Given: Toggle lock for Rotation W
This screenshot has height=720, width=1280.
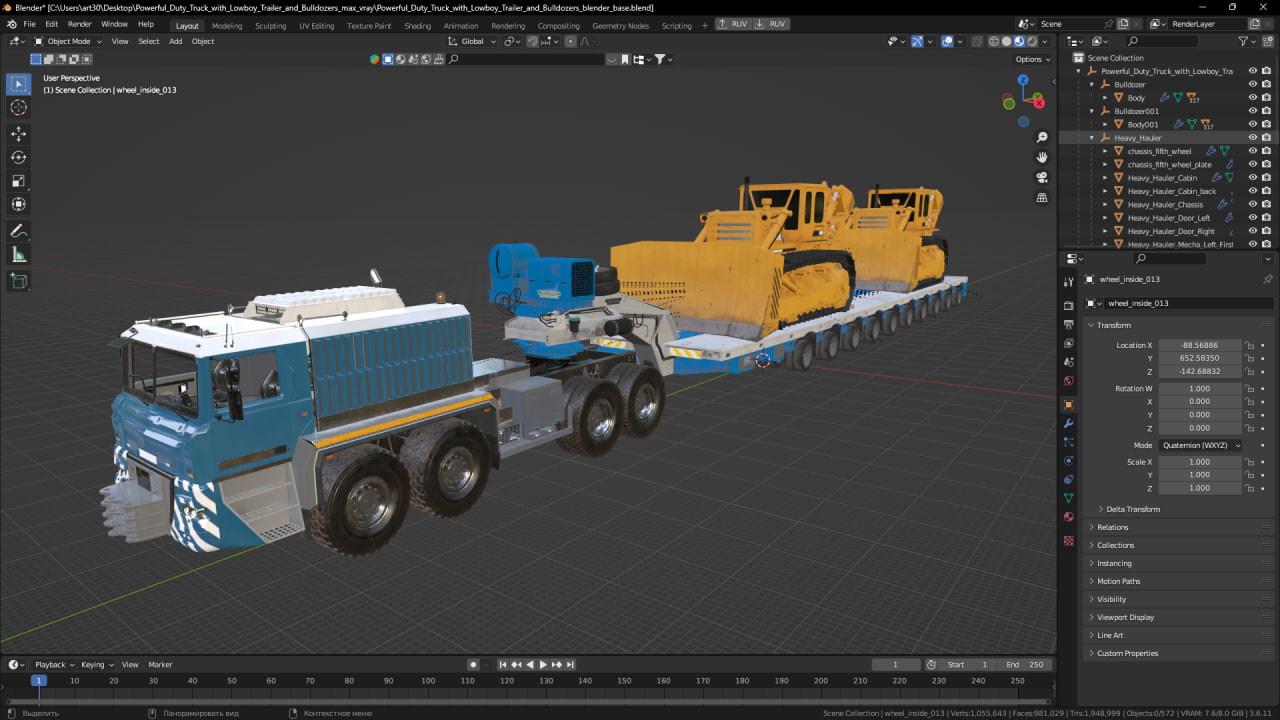Looking at the screenshot, I should click(1249, 388).
